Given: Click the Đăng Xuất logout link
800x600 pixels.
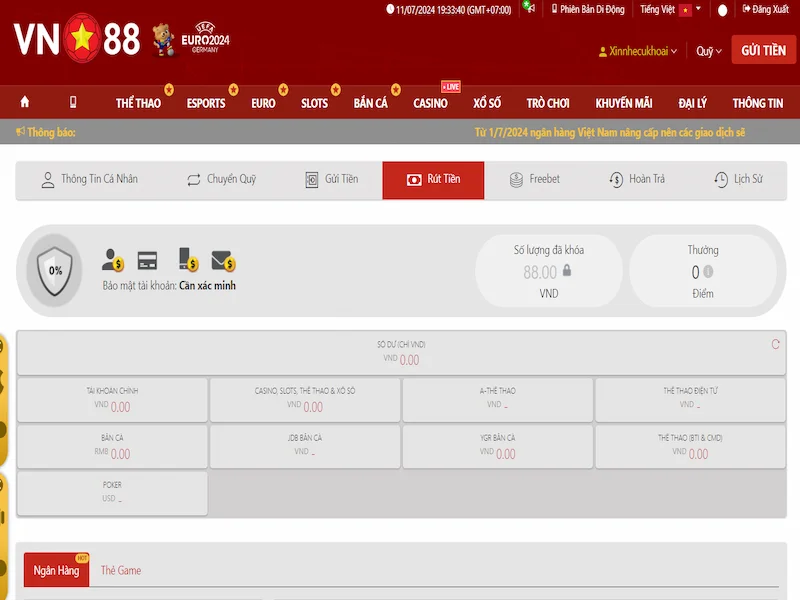Looking at the screenshot, I should coord(764,9).
